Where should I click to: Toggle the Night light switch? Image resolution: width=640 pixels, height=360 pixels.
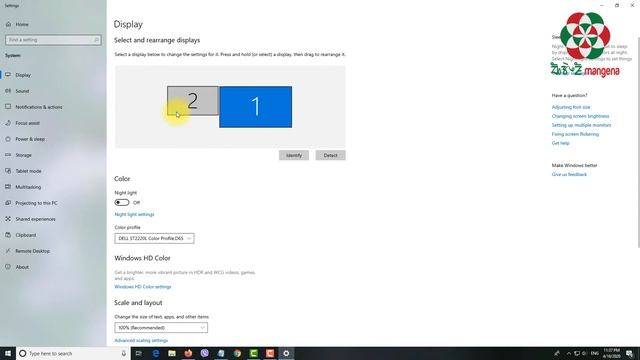122,202
